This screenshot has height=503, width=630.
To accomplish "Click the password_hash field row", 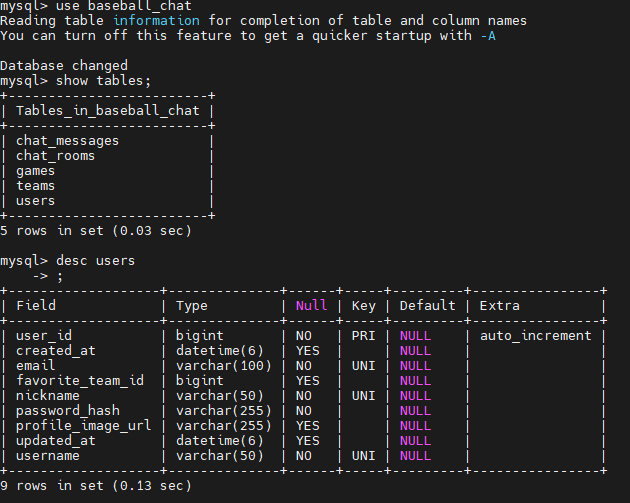I will 67,411.
